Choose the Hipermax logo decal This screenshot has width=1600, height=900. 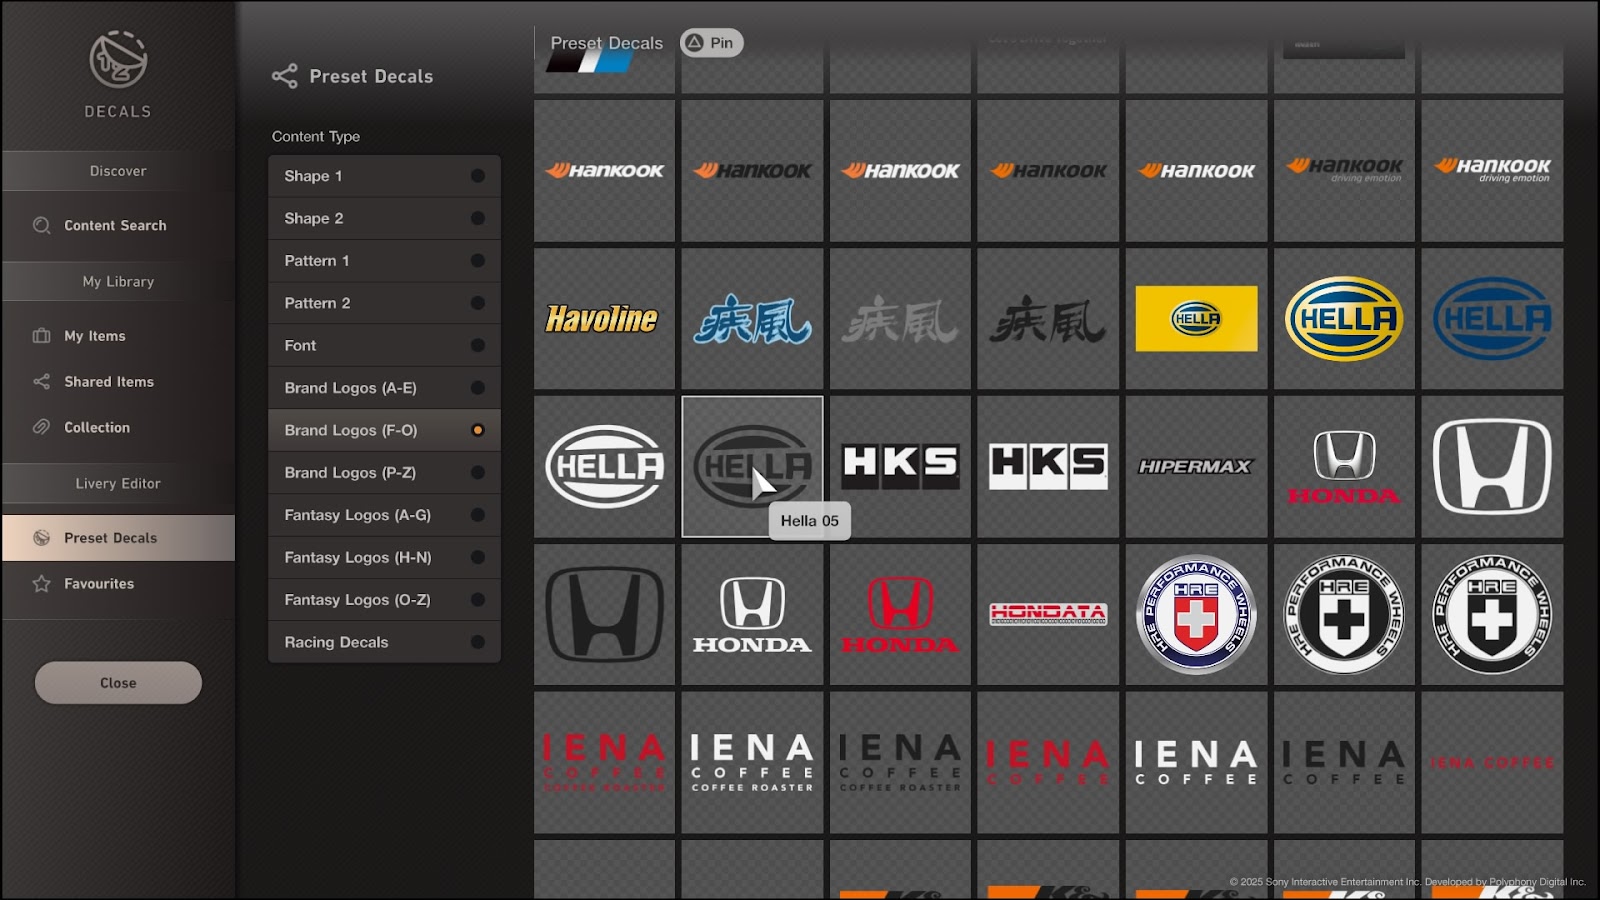coord(1196,467)
